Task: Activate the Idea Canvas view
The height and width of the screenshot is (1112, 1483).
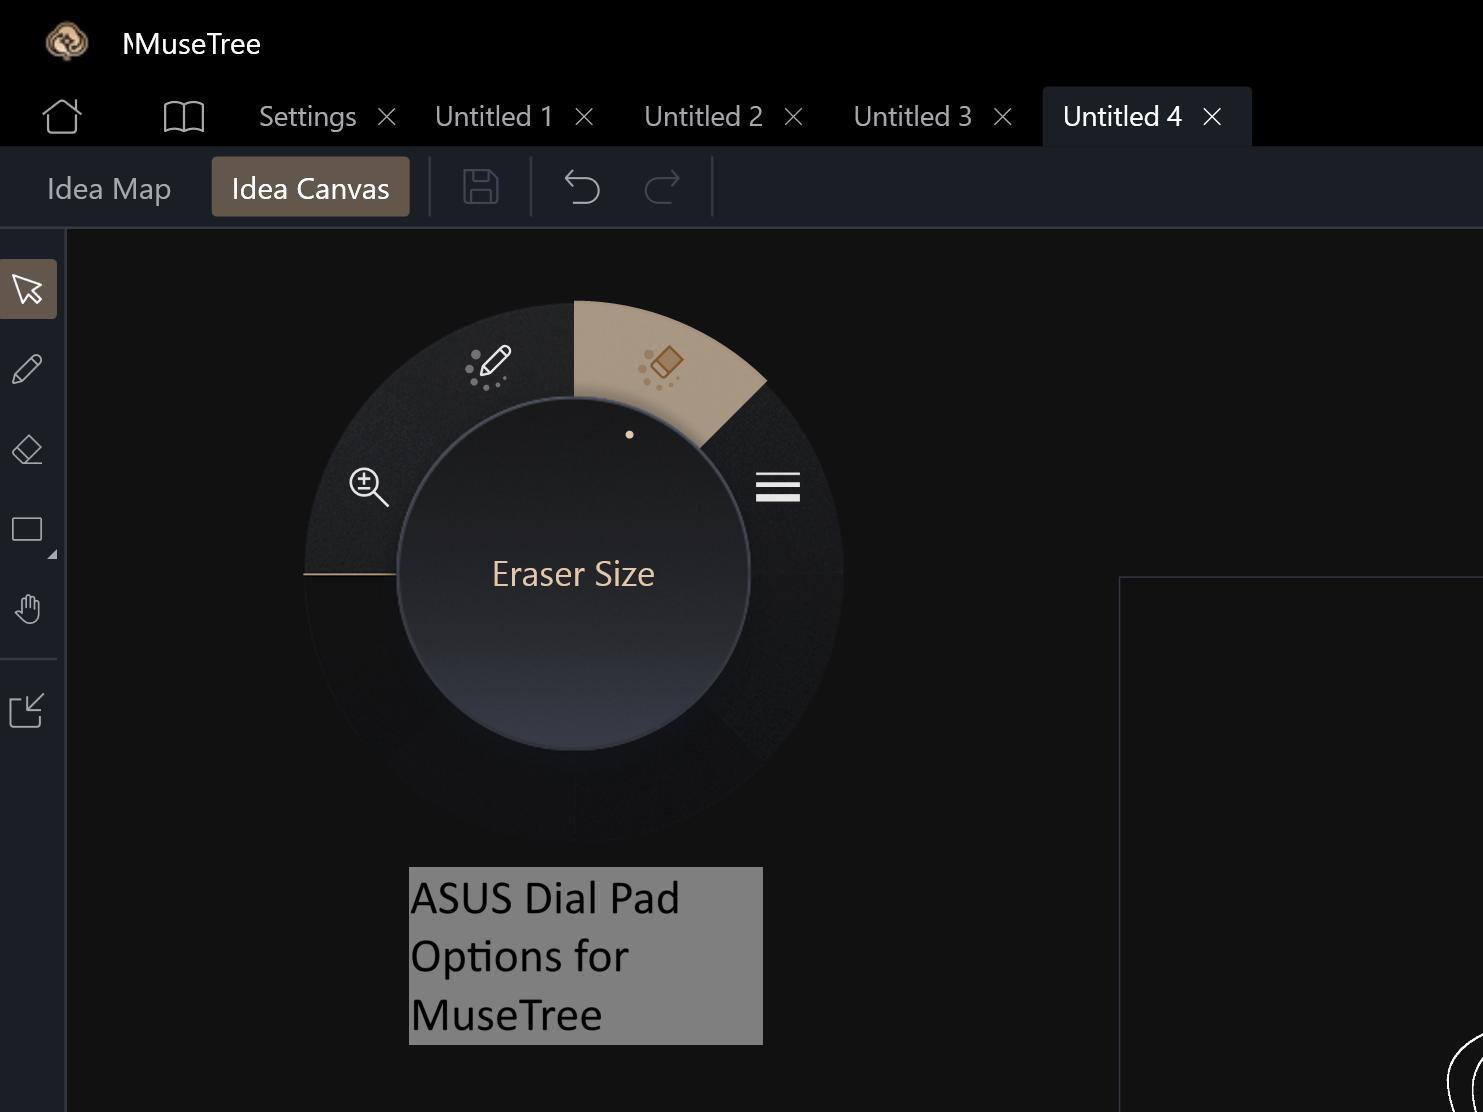Action: click(x=310, y=188)
